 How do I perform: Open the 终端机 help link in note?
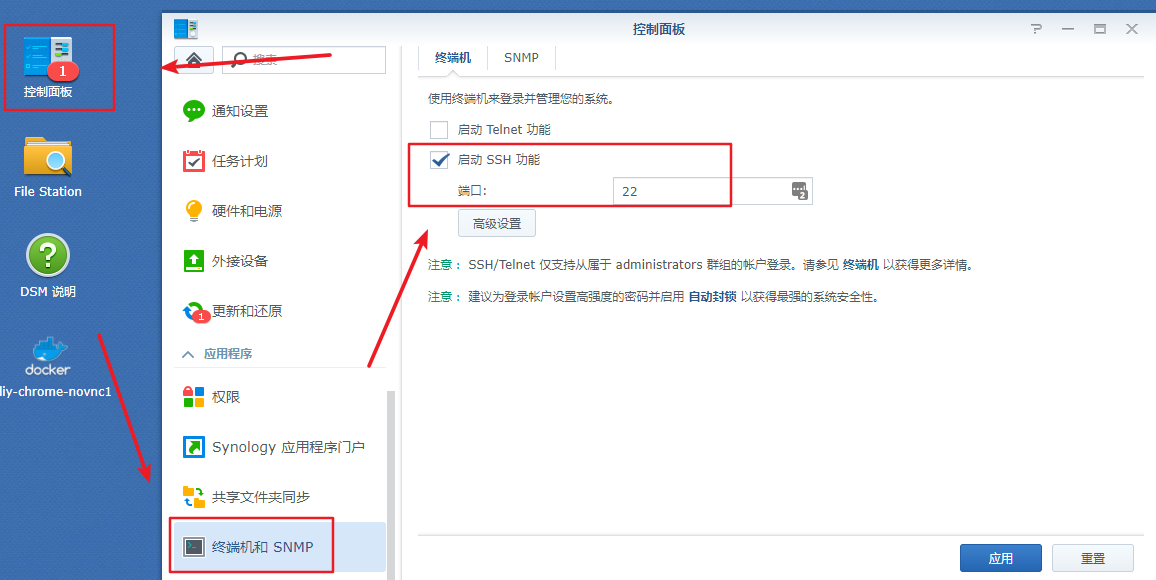click(860, 265)
